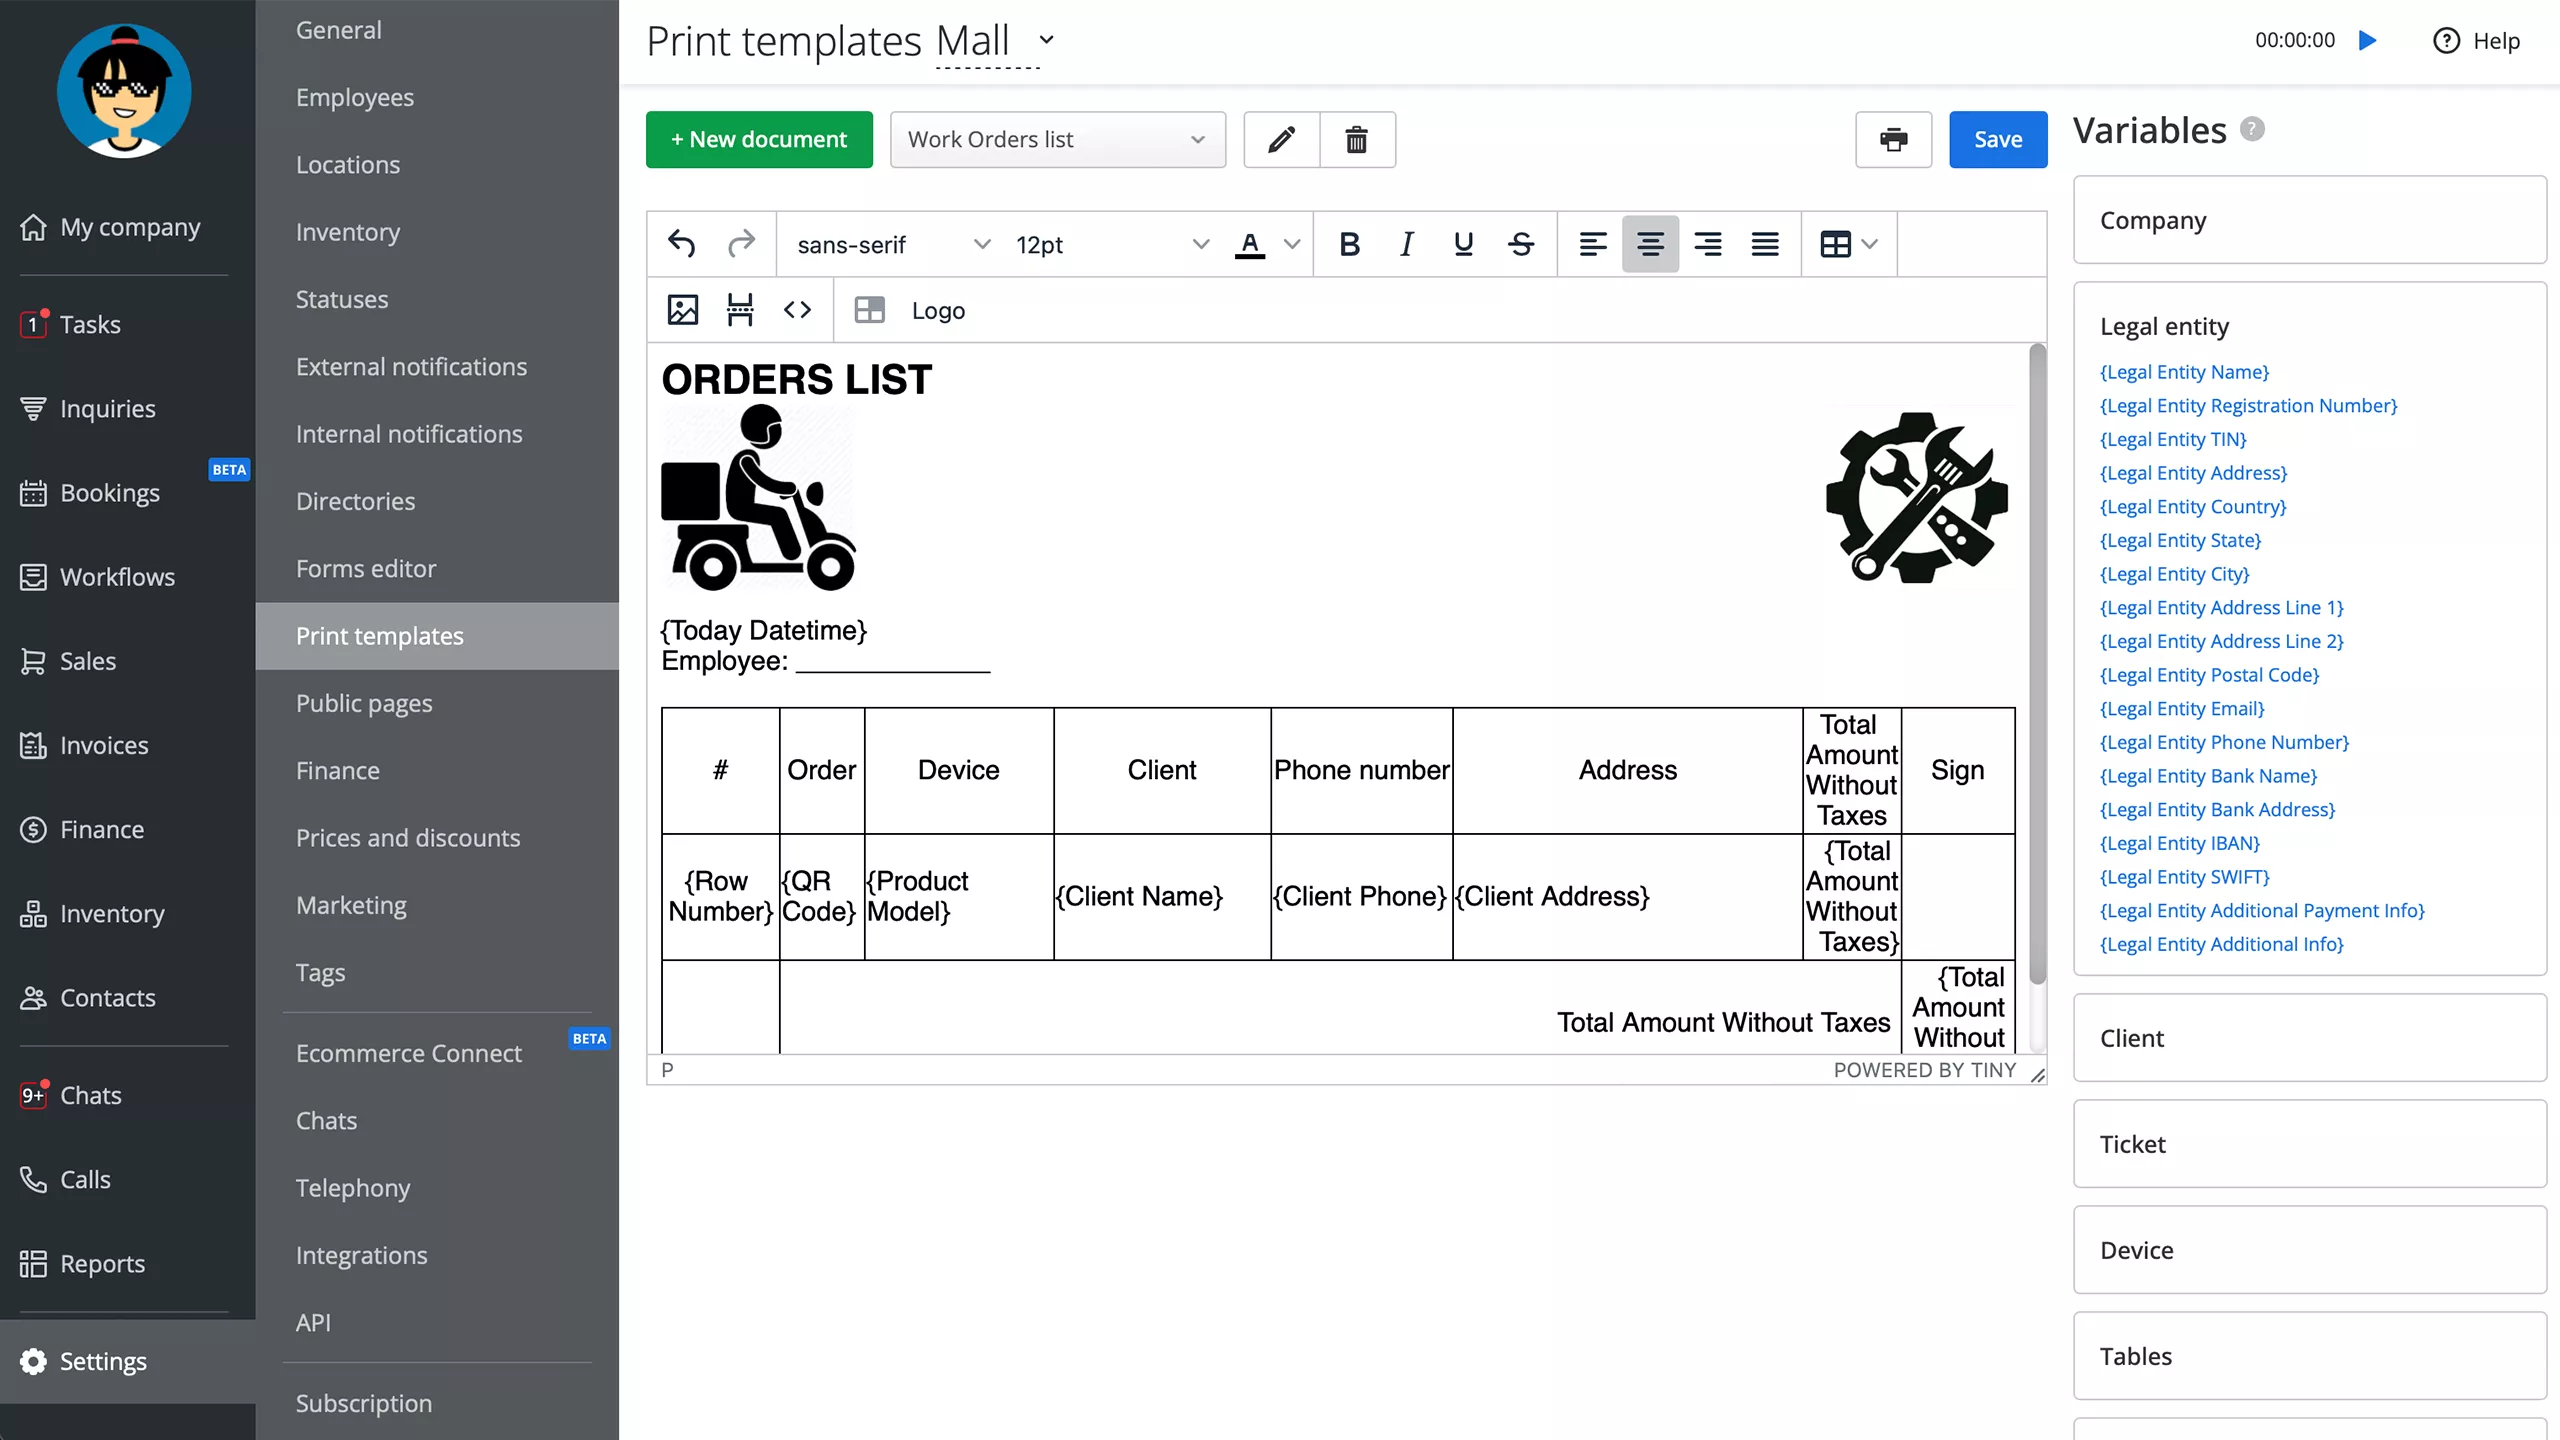This screenshot has width=2560, height=1440.
Task: Expand the 12pt font size dropdown
Action: pos(1111,244)
